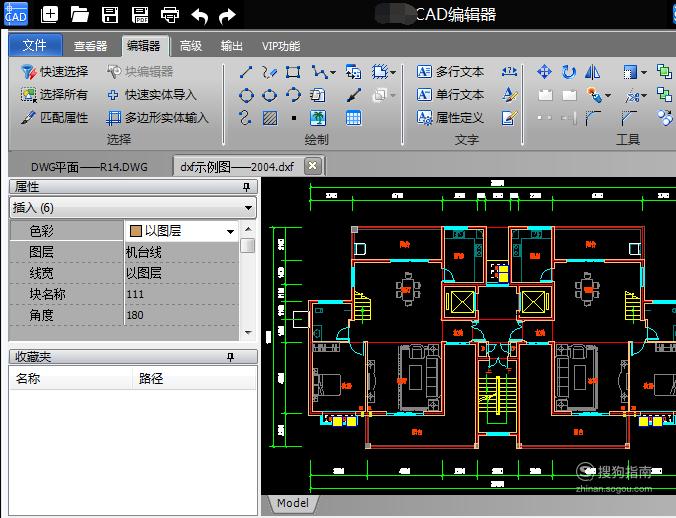The width and height of the screenshot is (676, 518).
Task: Click the 路径 column header in Favorites
Action: (x=194, y=379)
